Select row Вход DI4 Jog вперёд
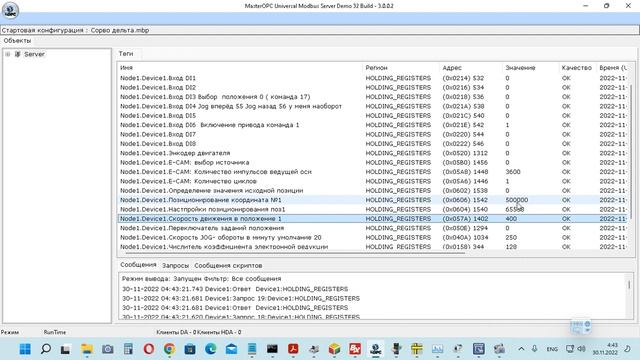The width and height of the screenshot is (640, 360). click(x=373, y=106)
